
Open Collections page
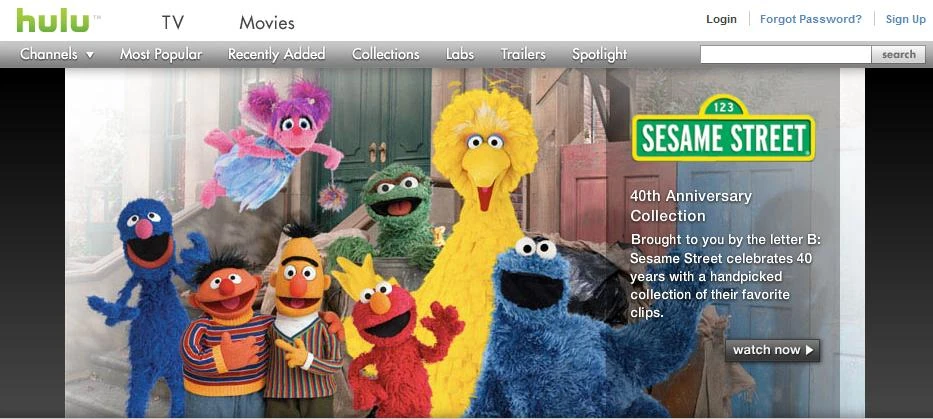point(386,54)
